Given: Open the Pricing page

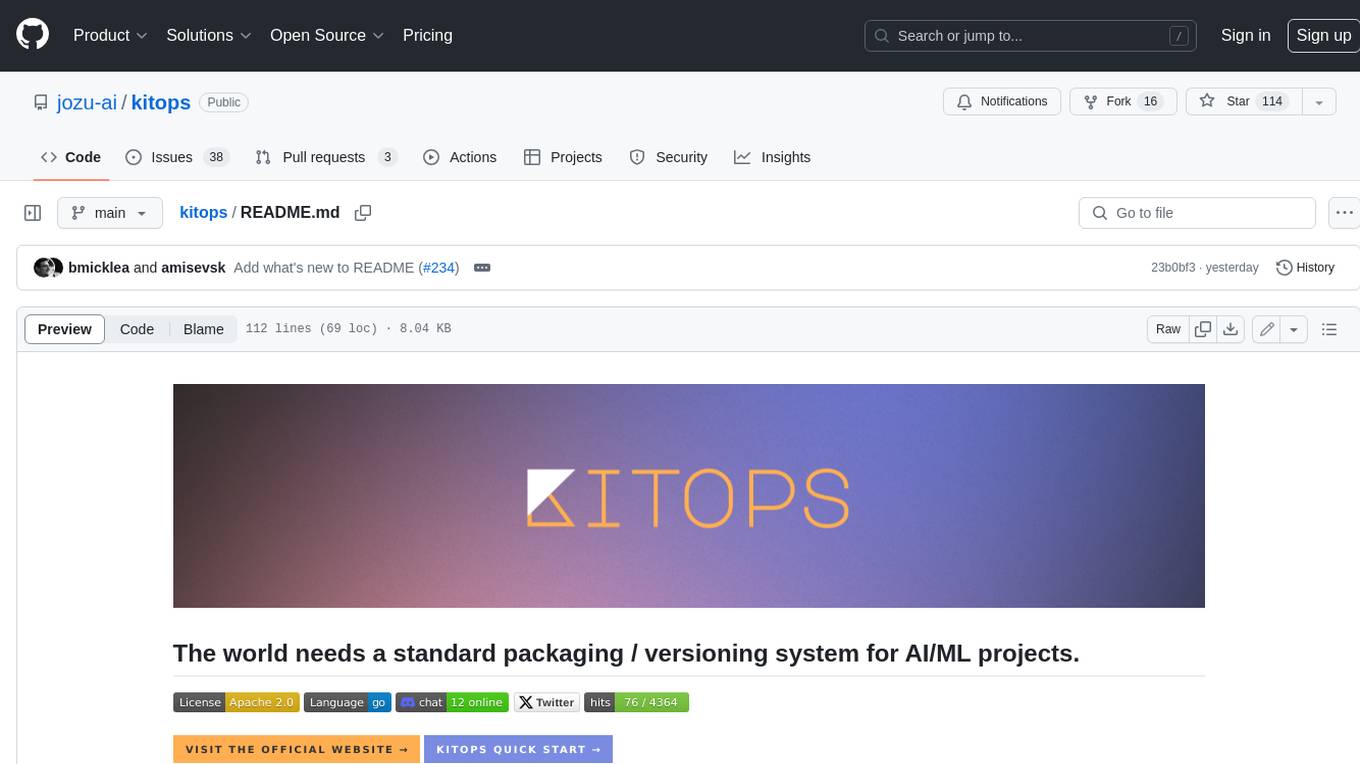Looking at the screenshot, I should [x=427, y=35].
